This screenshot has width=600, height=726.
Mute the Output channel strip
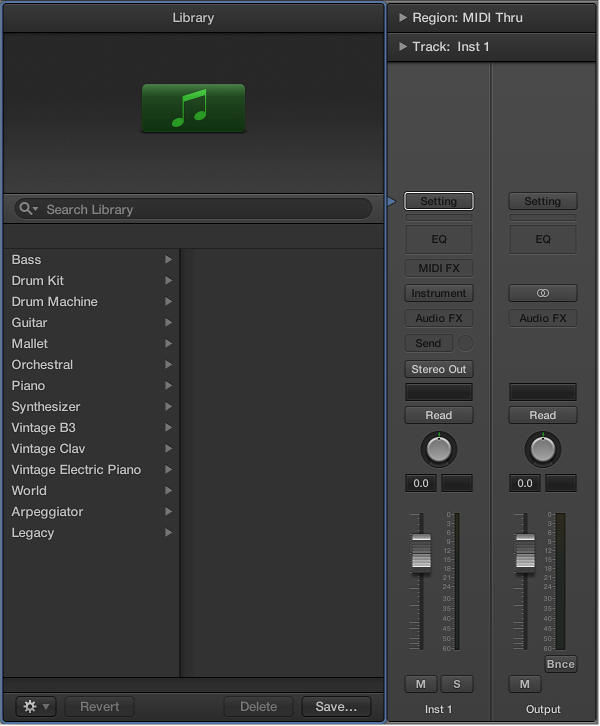(525, 684)
